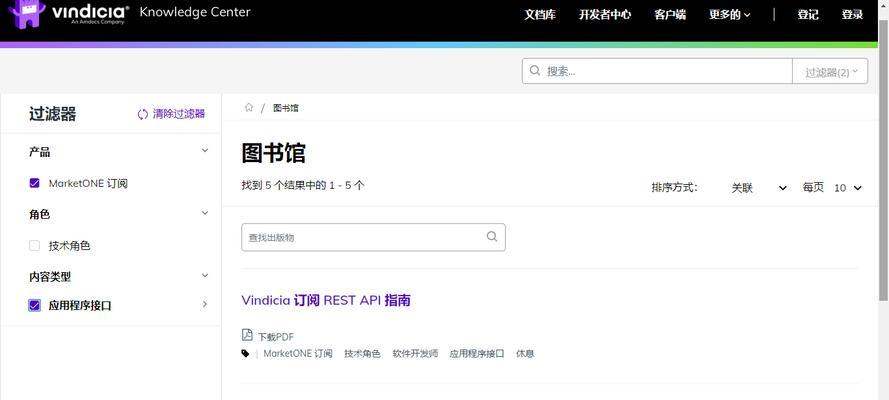
Task: Click the 软件开发师 tag
Action: [x=415, y=354]
